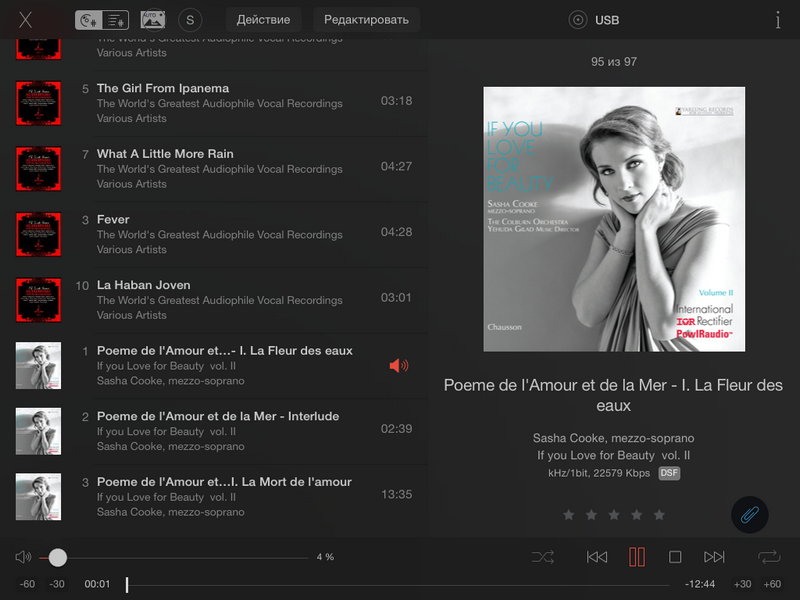Toggle the AUTO artwork image icon

point(153,20)
